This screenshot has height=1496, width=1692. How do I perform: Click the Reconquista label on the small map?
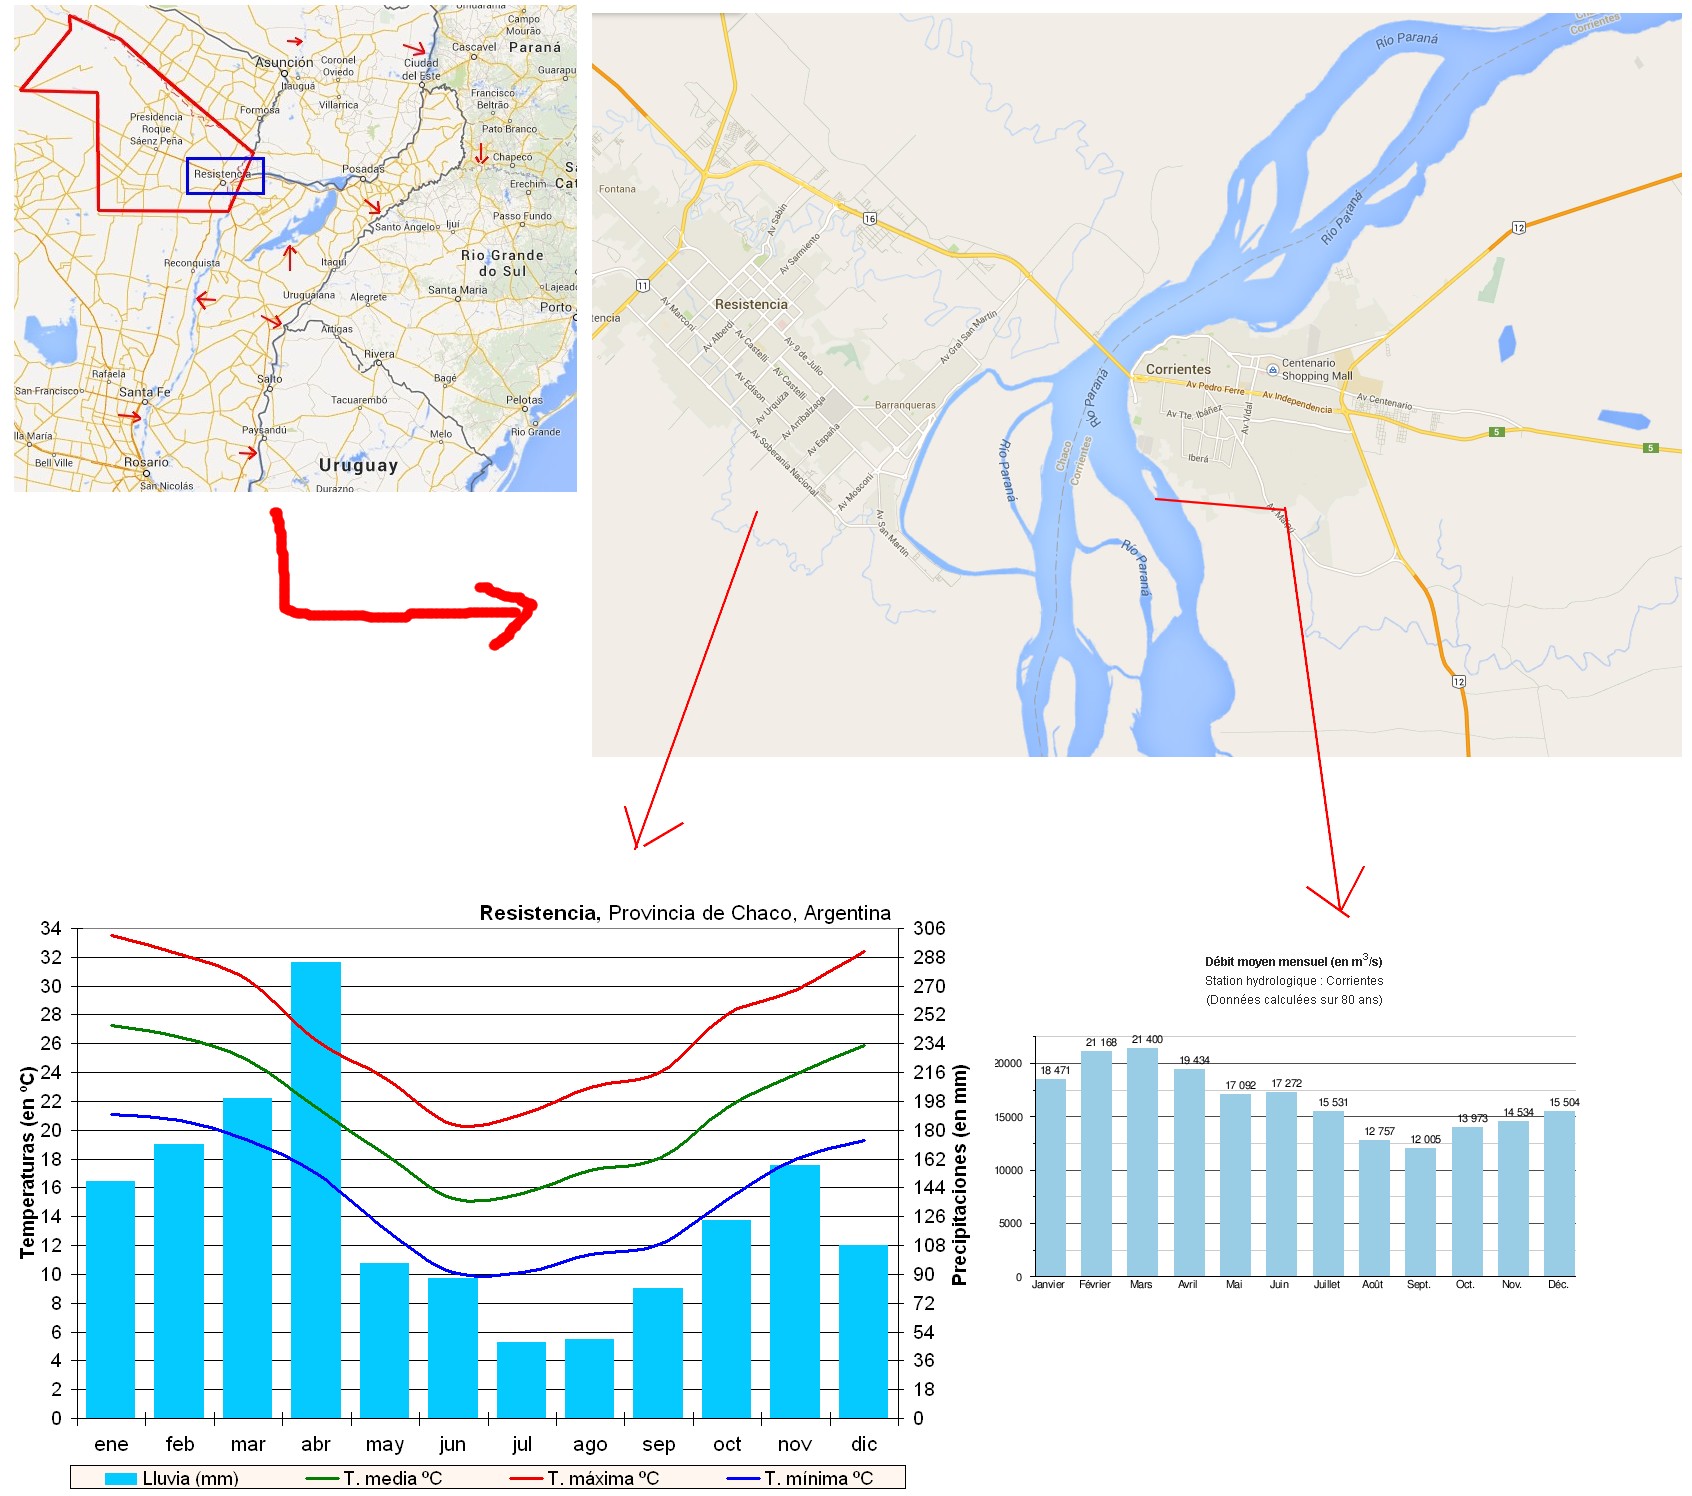(192, 263)
